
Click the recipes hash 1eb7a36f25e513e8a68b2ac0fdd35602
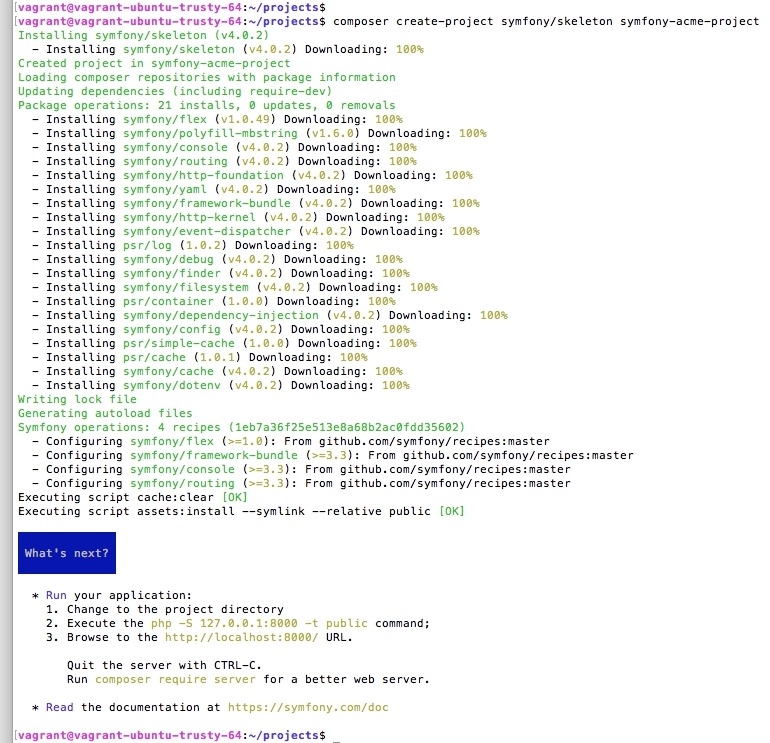pyautogui.click(x=347, y=427)
